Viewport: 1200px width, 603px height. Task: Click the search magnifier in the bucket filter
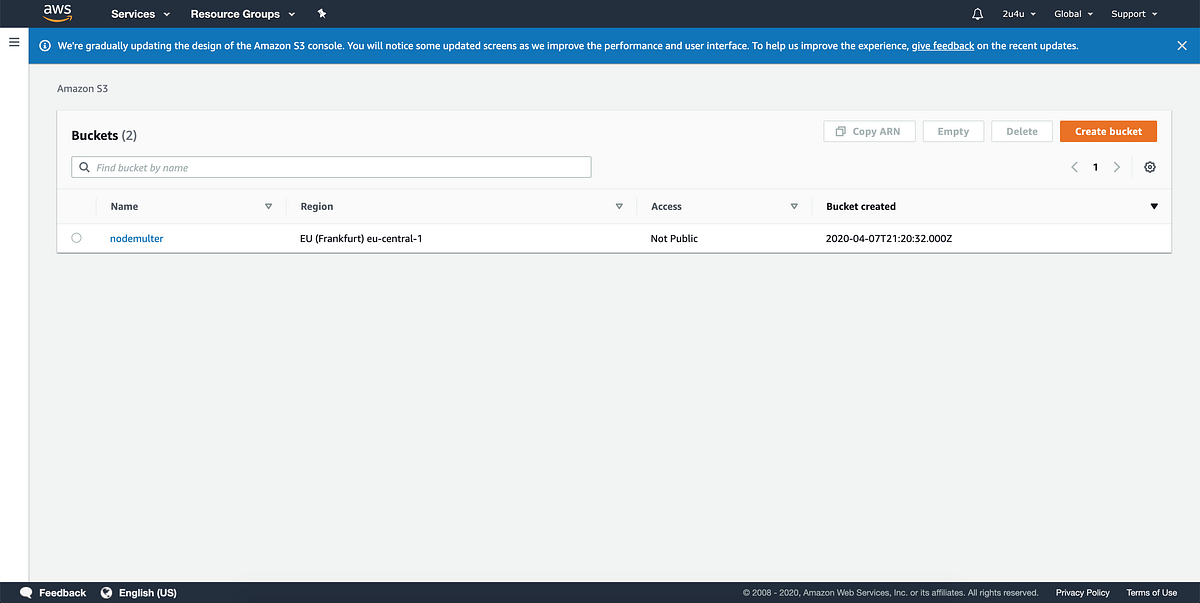tap(84, 166)
